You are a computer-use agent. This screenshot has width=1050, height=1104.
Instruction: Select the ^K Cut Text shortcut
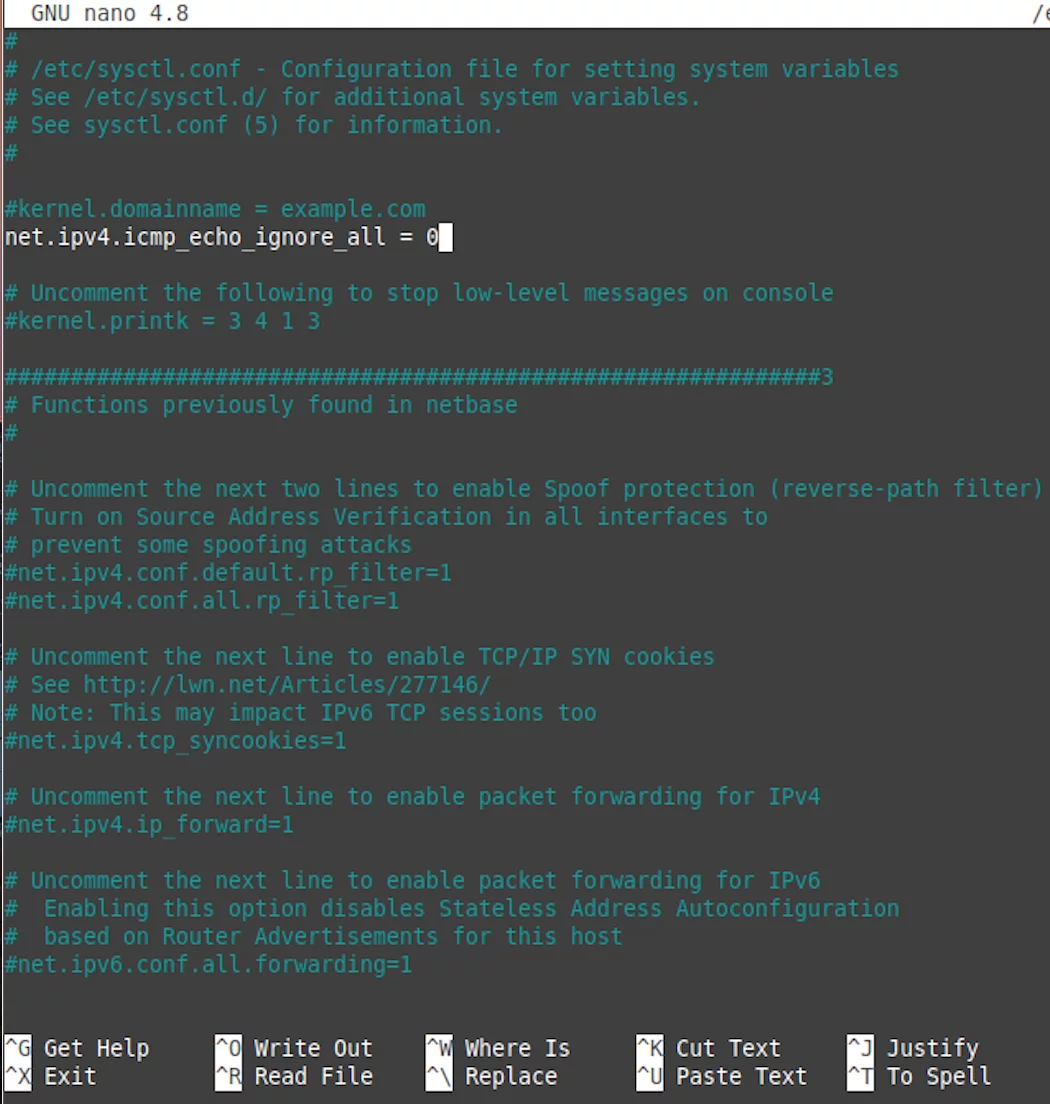point(708,1048)
